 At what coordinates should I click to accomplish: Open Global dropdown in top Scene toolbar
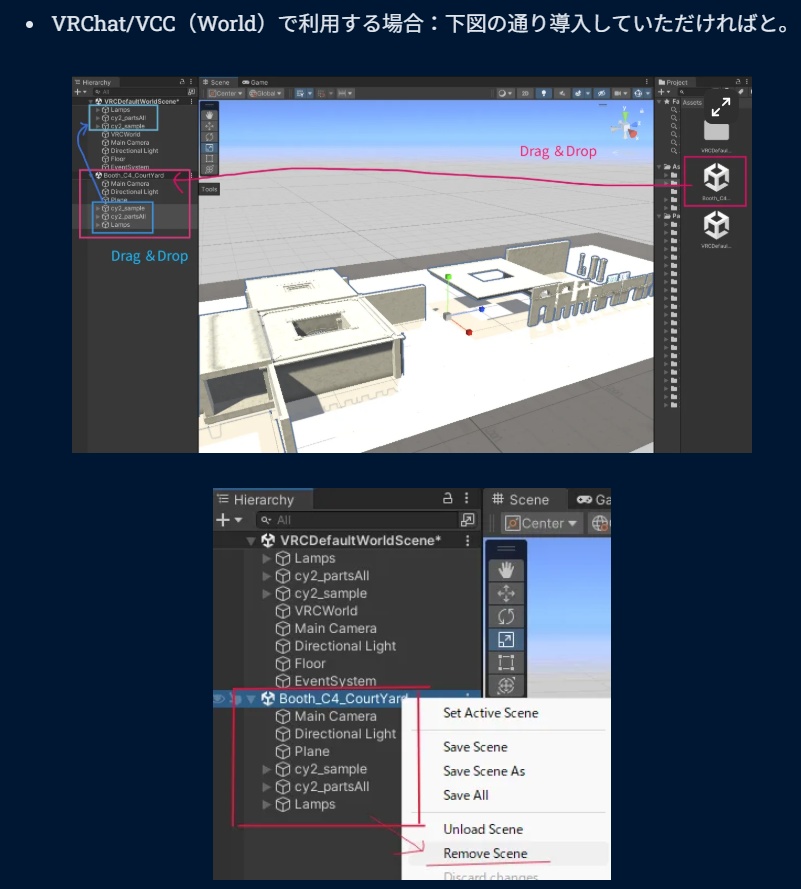point(265,93)
